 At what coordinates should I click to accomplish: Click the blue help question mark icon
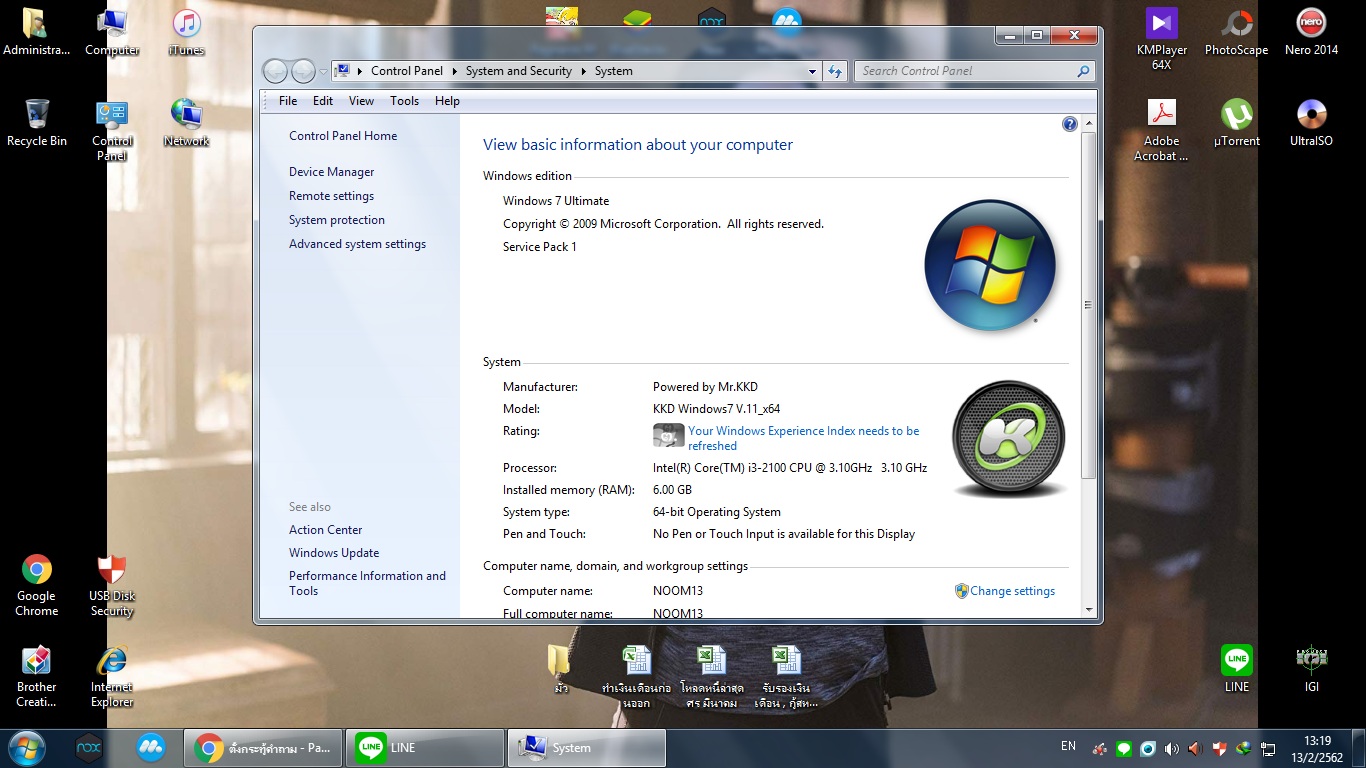(1070, 124)
